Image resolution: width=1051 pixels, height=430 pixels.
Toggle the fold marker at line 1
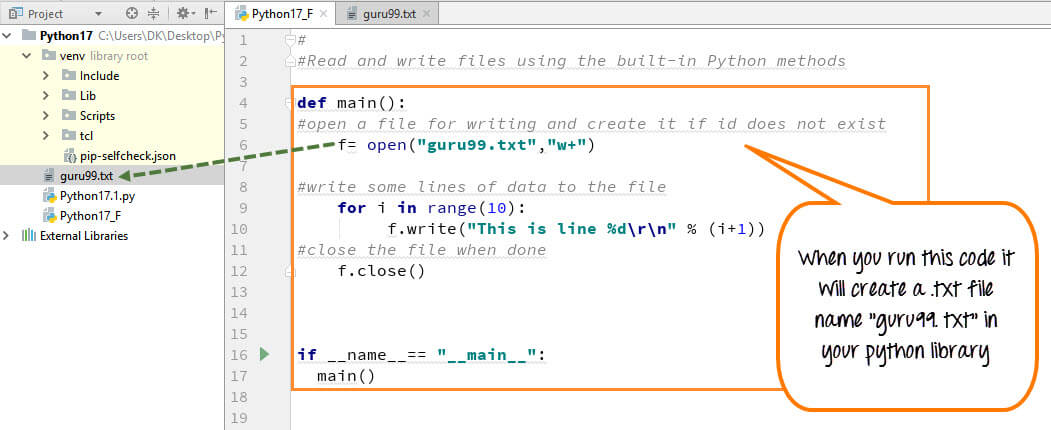point(291,40)
